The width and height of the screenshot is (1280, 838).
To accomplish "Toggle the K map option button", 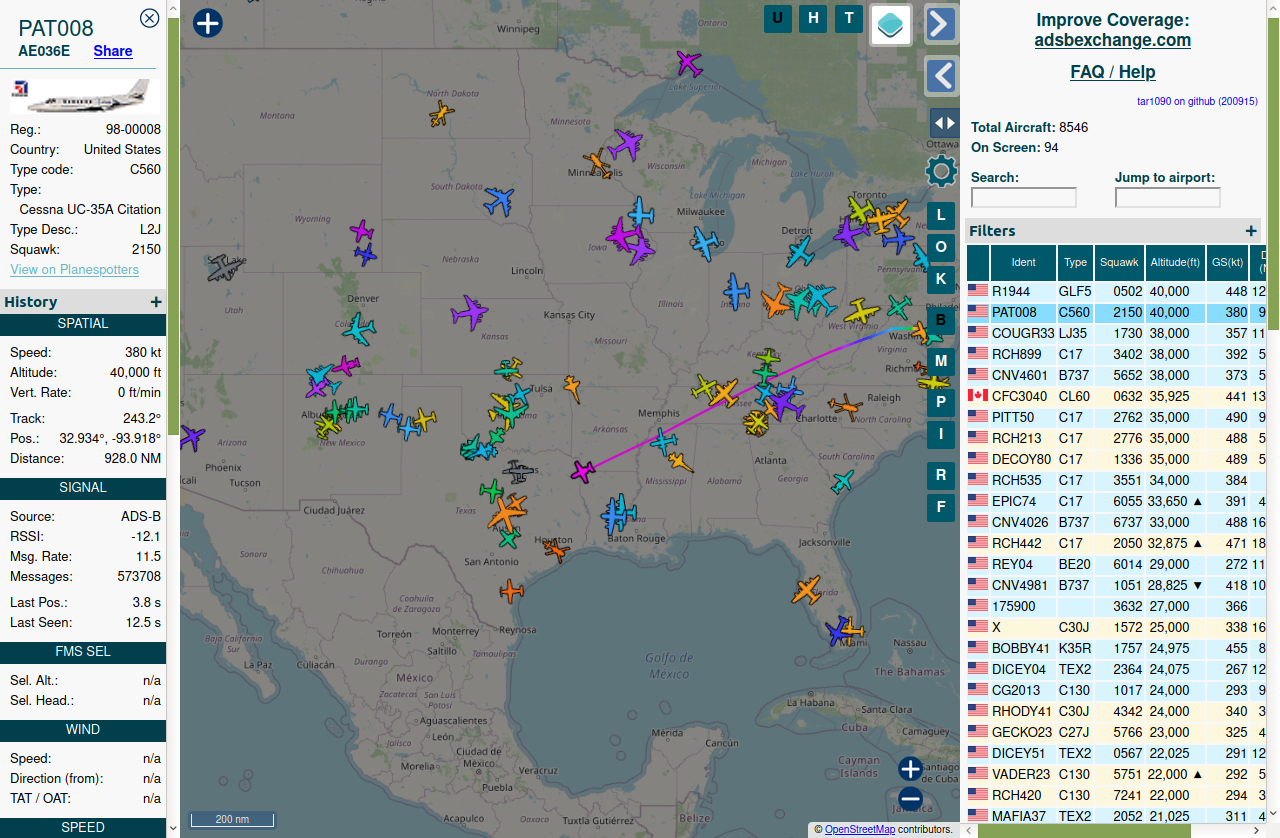I will [941, 279].
